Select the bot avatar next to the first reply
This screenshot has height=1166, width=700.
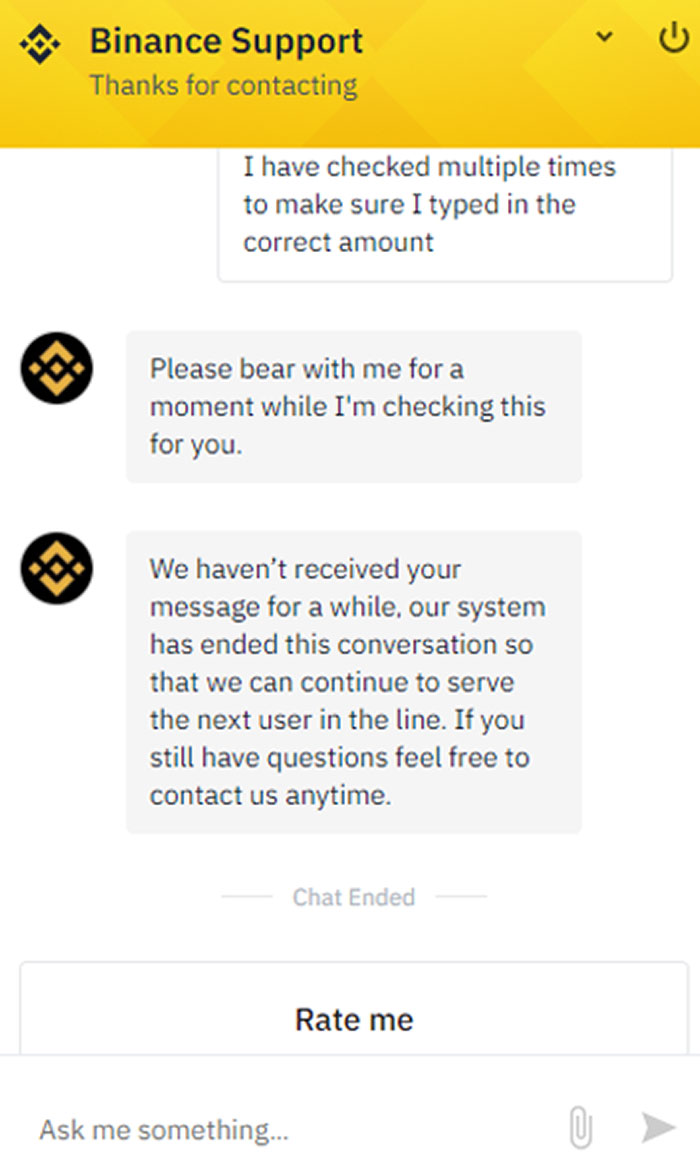(55, 370)
